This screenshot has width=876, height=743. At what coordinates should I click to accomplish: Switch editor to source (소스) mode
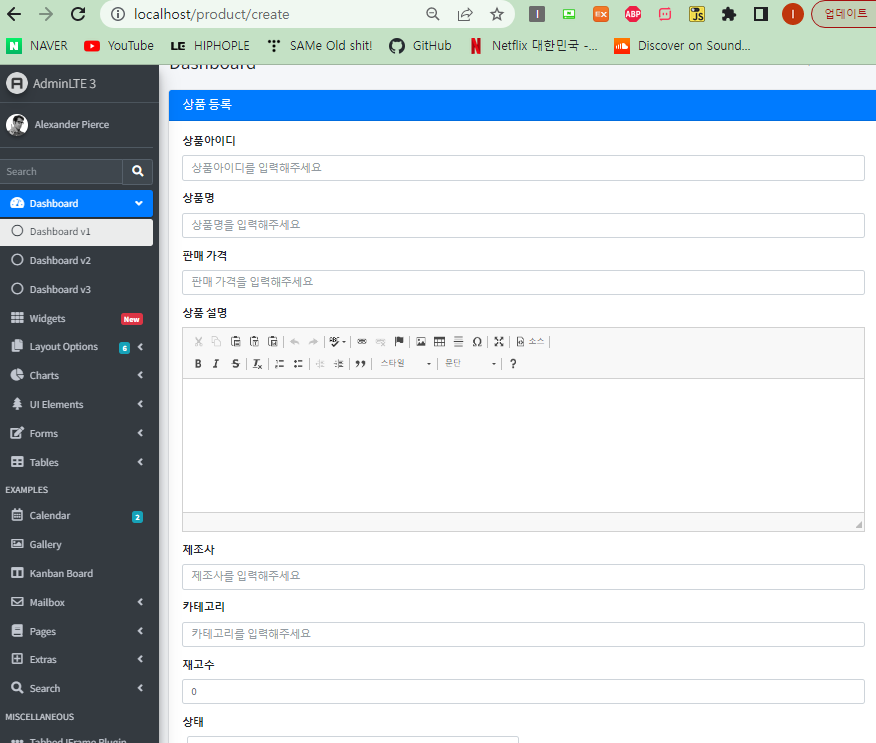tap(530, 341)
